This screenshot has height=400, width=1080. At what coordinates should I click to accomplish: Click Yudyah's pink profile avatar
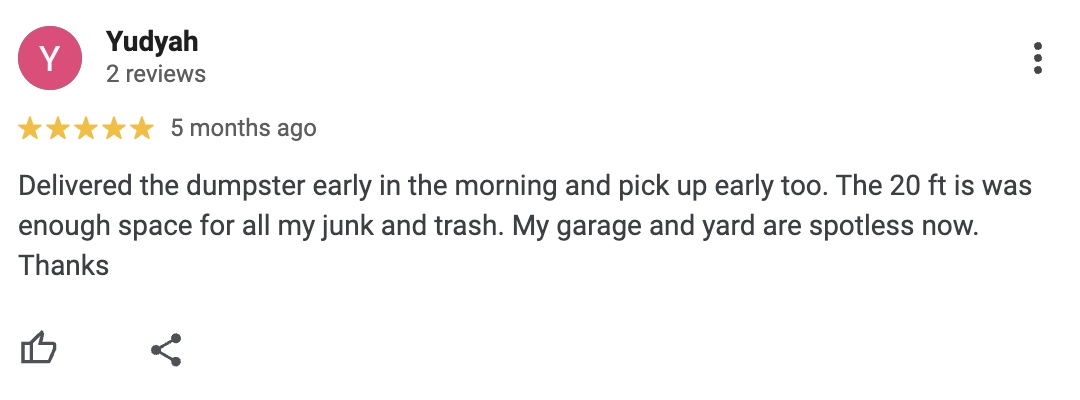point(50,58)
